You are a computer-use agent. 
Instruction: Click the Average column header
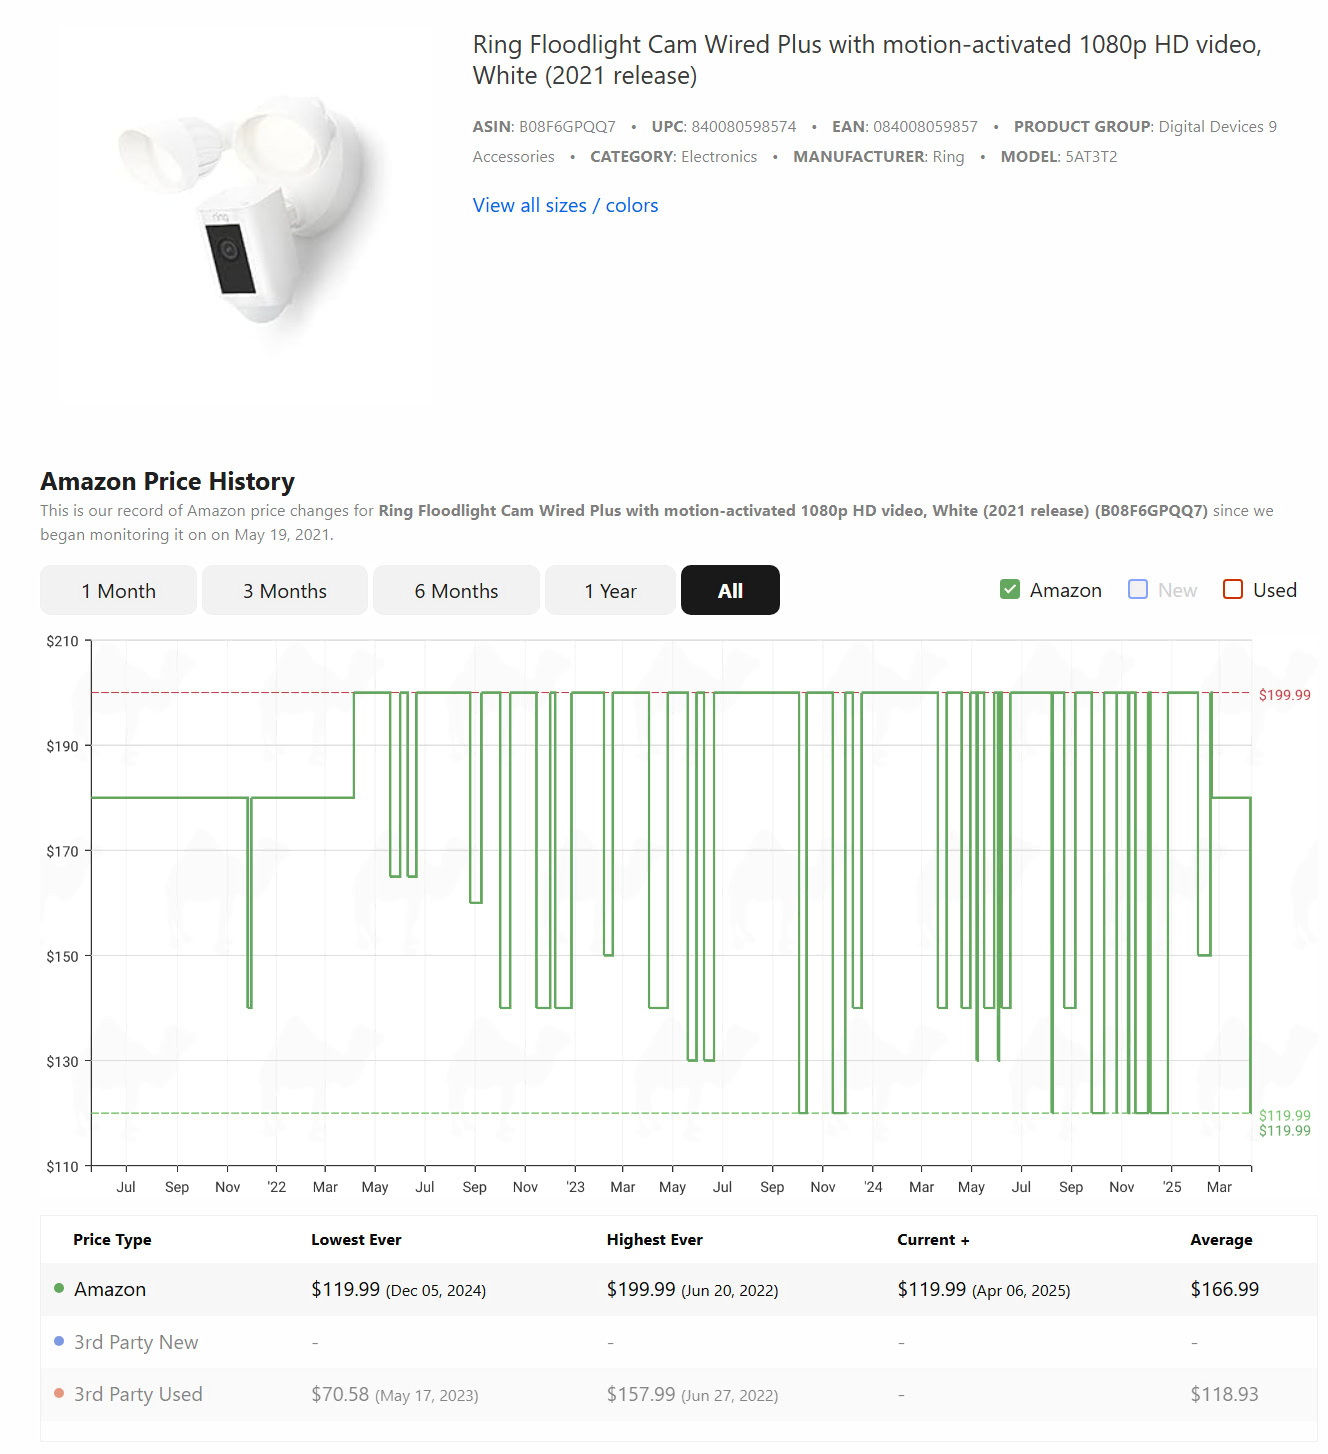click(1221, 1239)
